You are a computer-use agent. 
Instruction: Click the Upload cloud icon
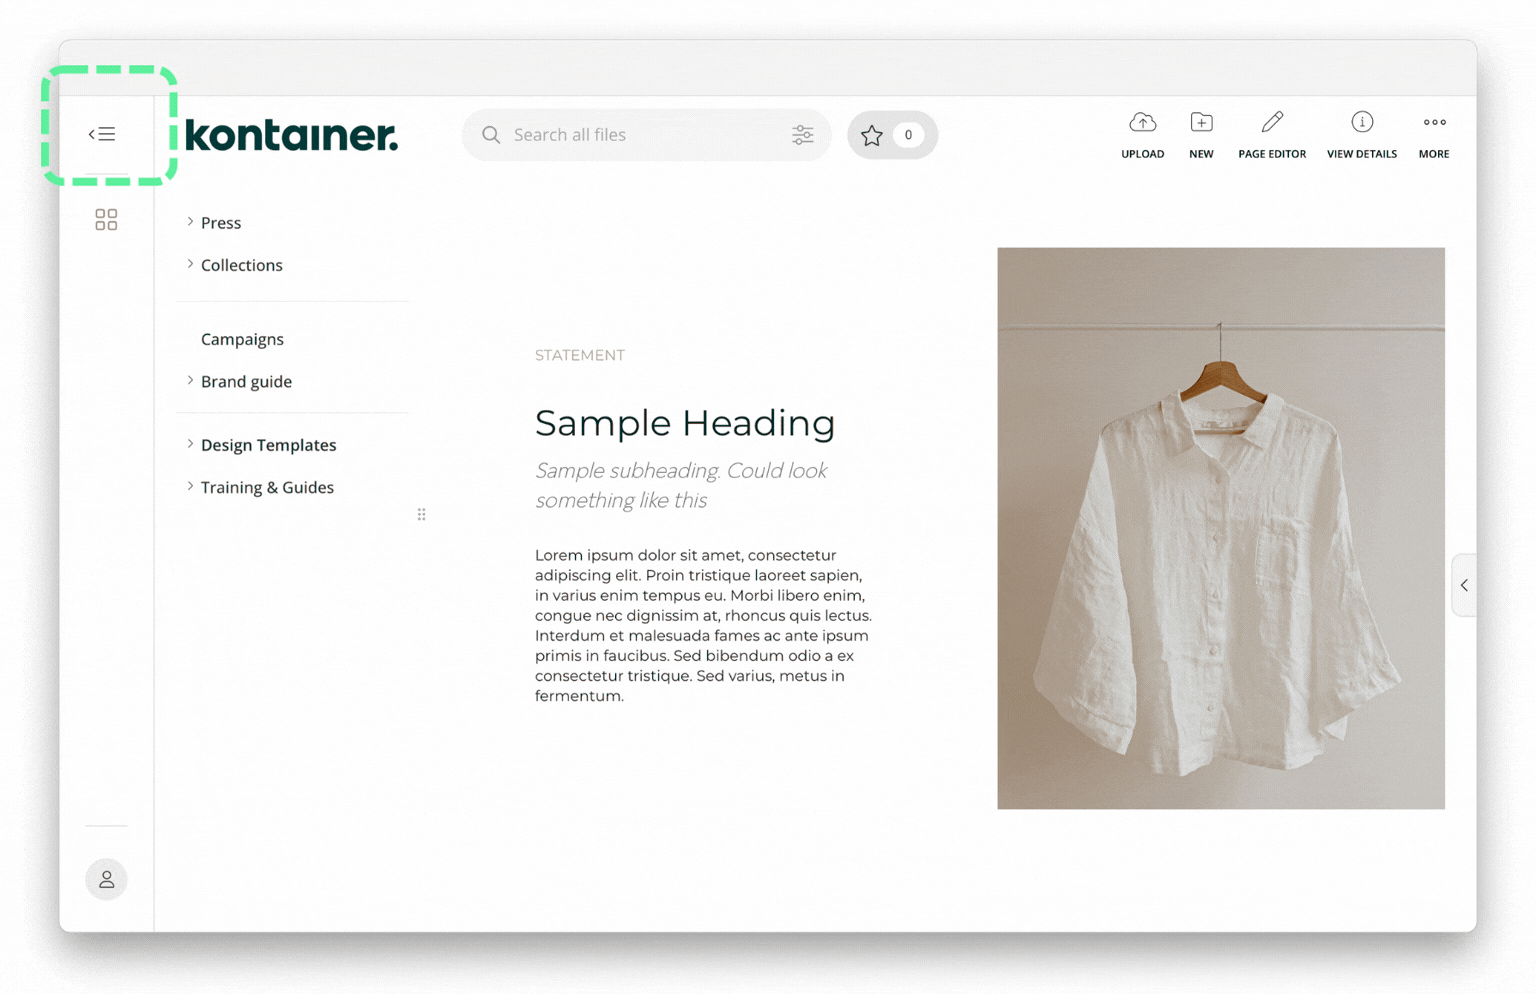coord(1142,123)
